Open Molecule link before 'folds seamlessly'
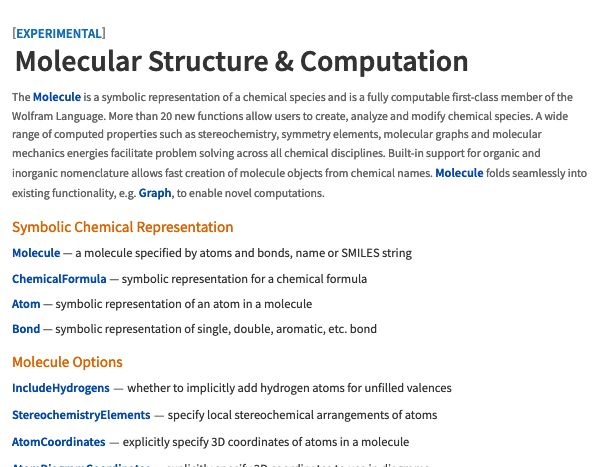Screen dimensions: 600x467 click(459, 173)
